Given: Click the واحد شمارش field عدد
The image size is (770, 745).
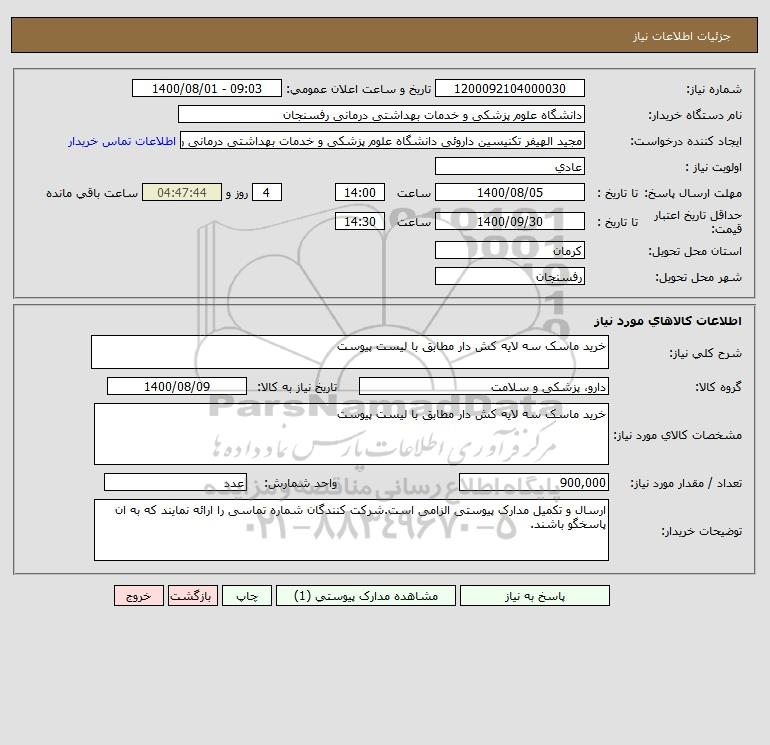Looking at the screenshot, I should (175, 482).
